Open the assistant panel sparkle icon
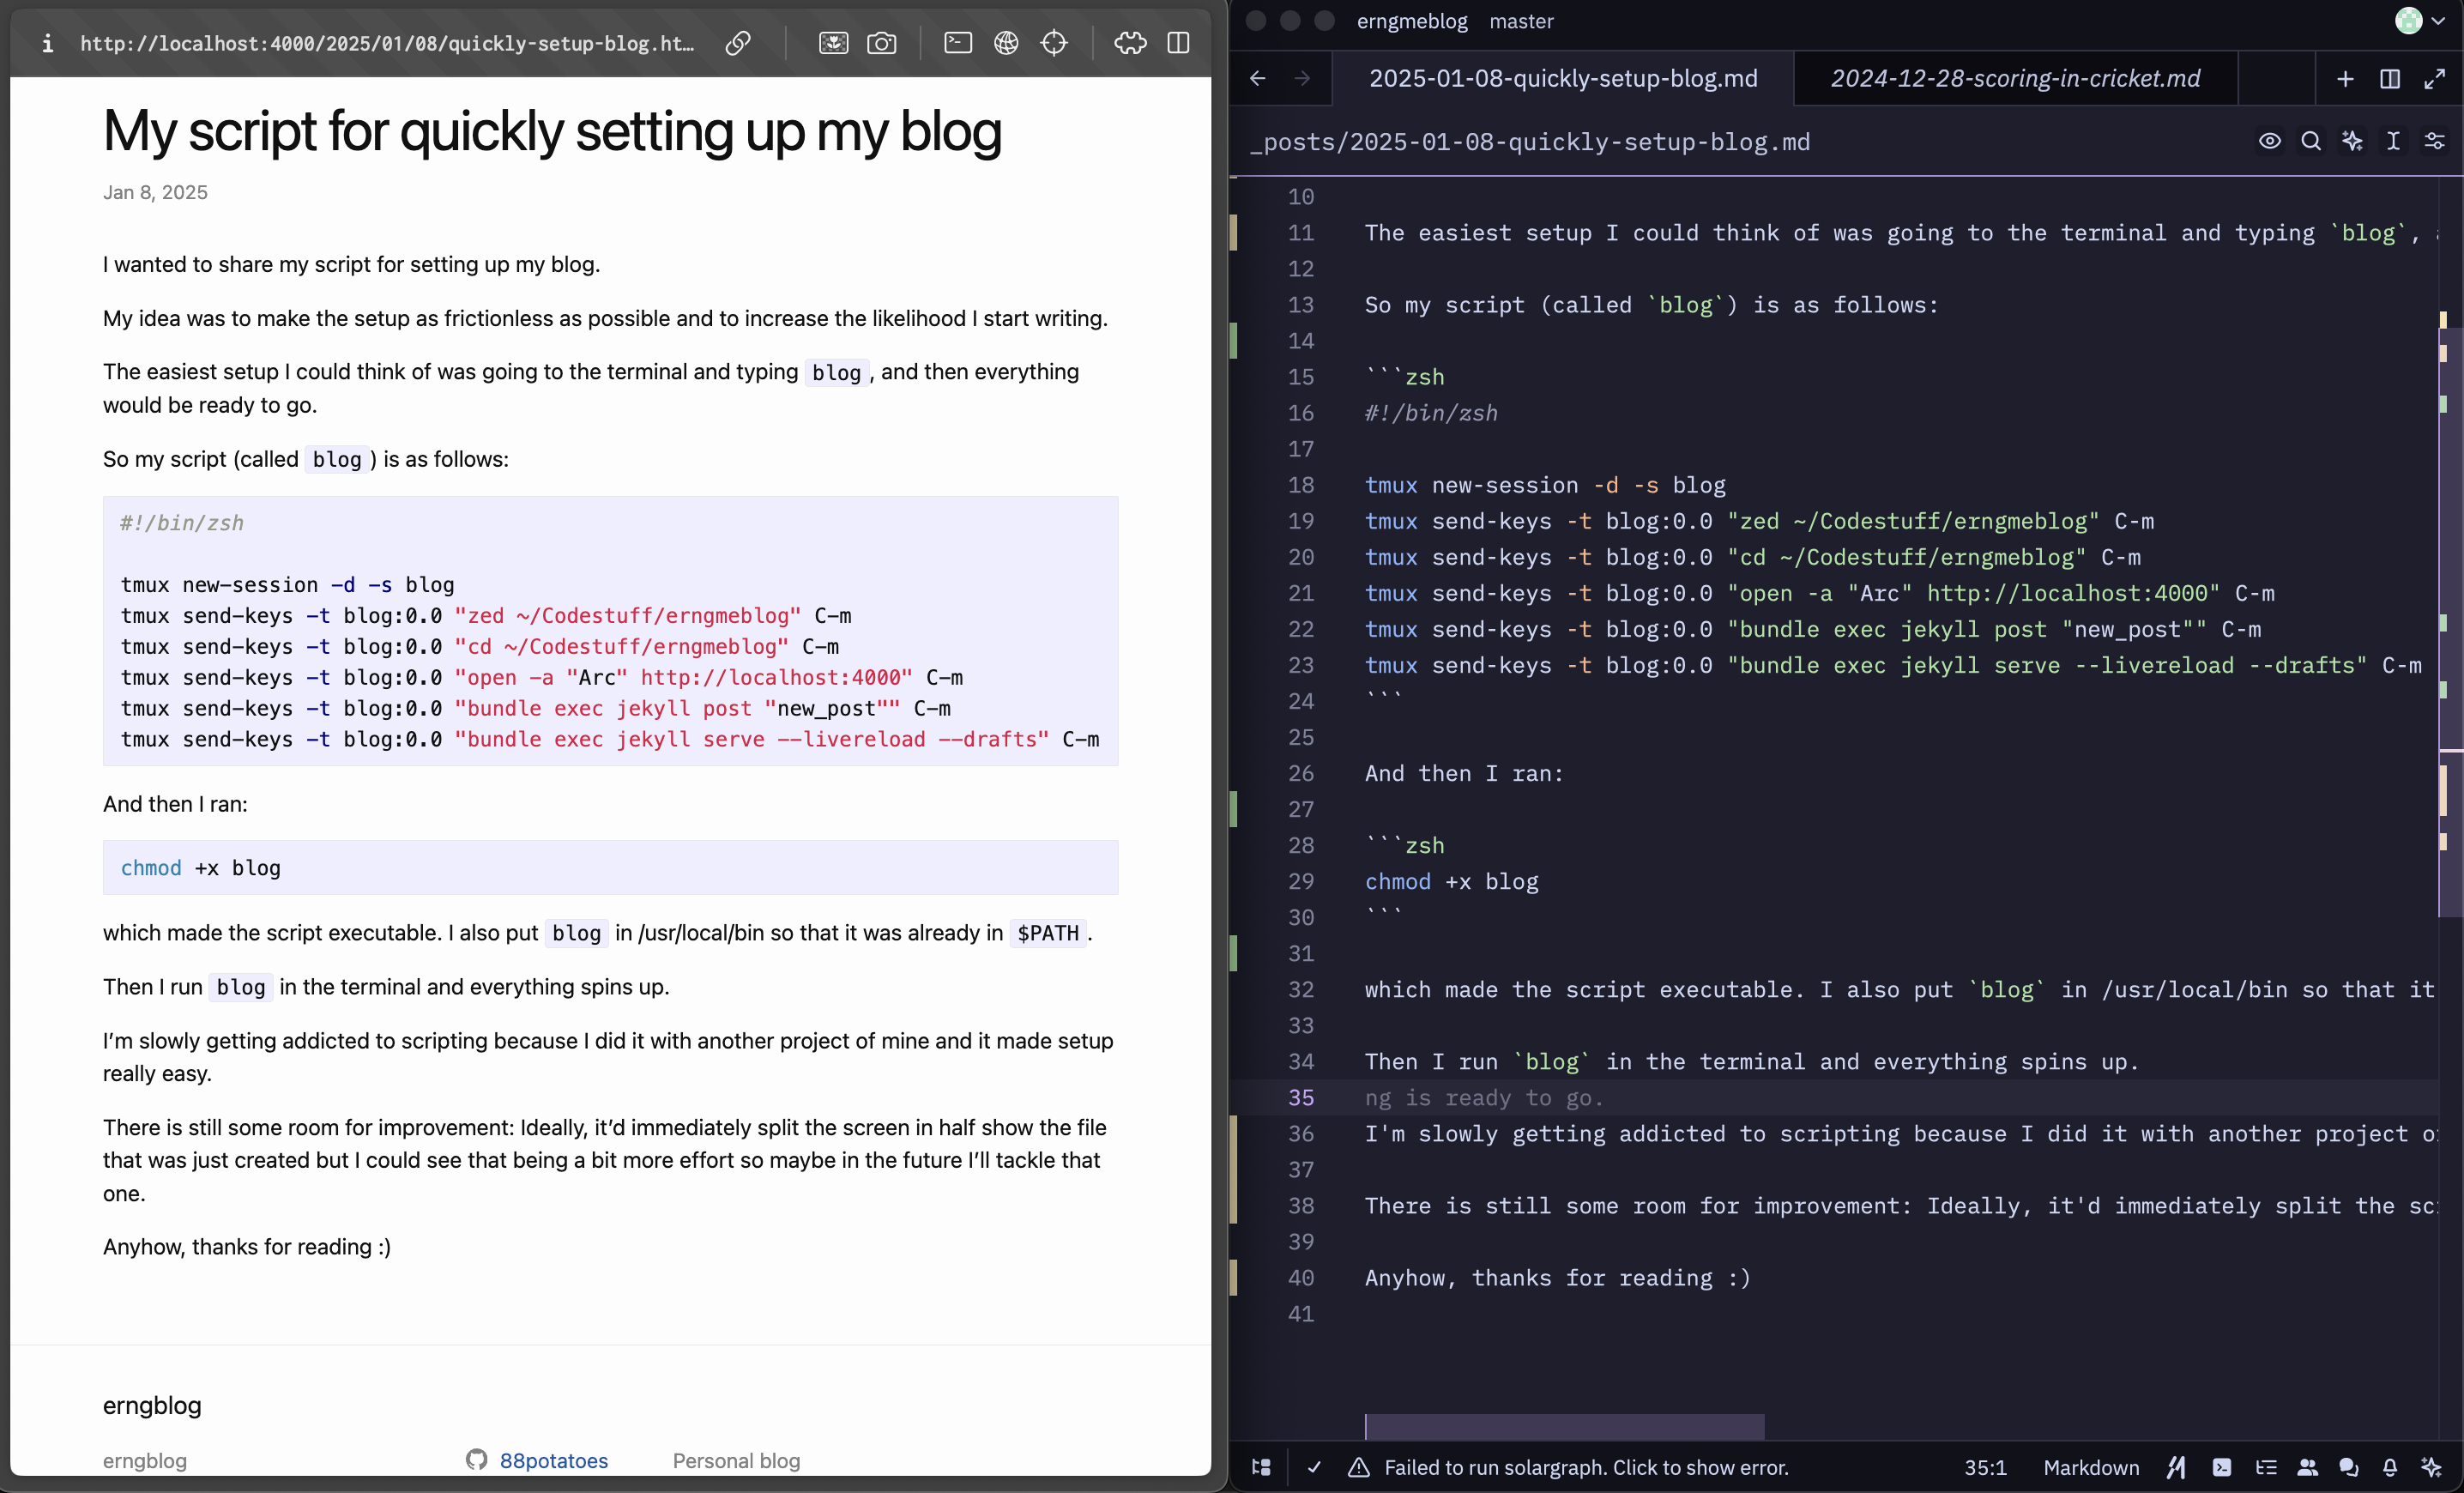 pyautogui.click(x=2431, y=1467)
